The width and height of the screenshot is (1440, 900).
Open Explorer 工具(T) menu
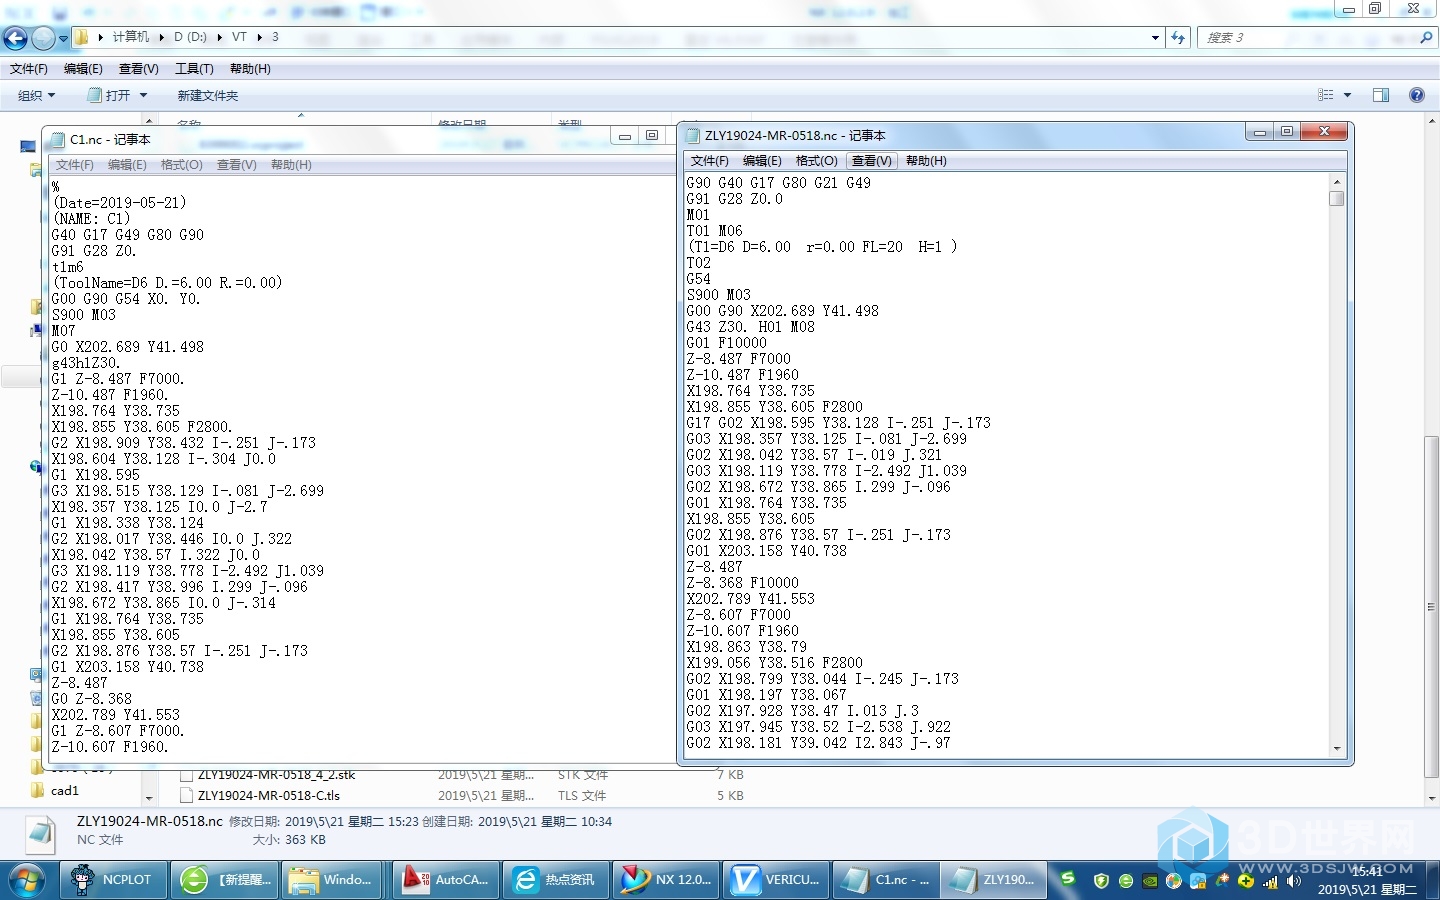tap(194, 69)
